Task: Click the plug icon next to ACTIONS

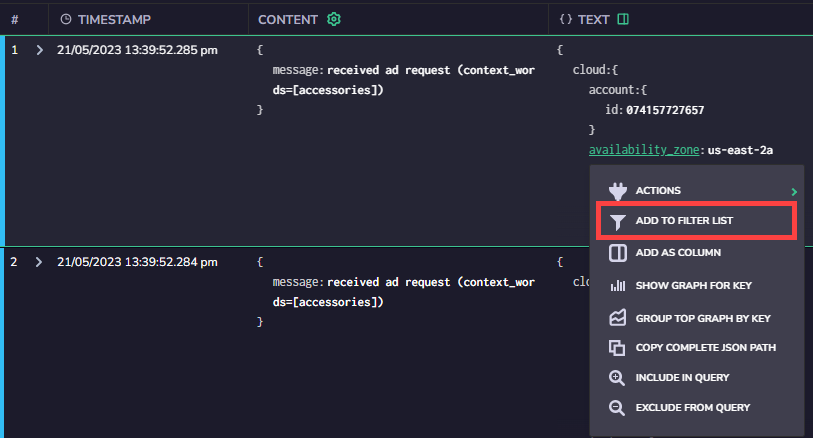Action: (x=618, y=191)
